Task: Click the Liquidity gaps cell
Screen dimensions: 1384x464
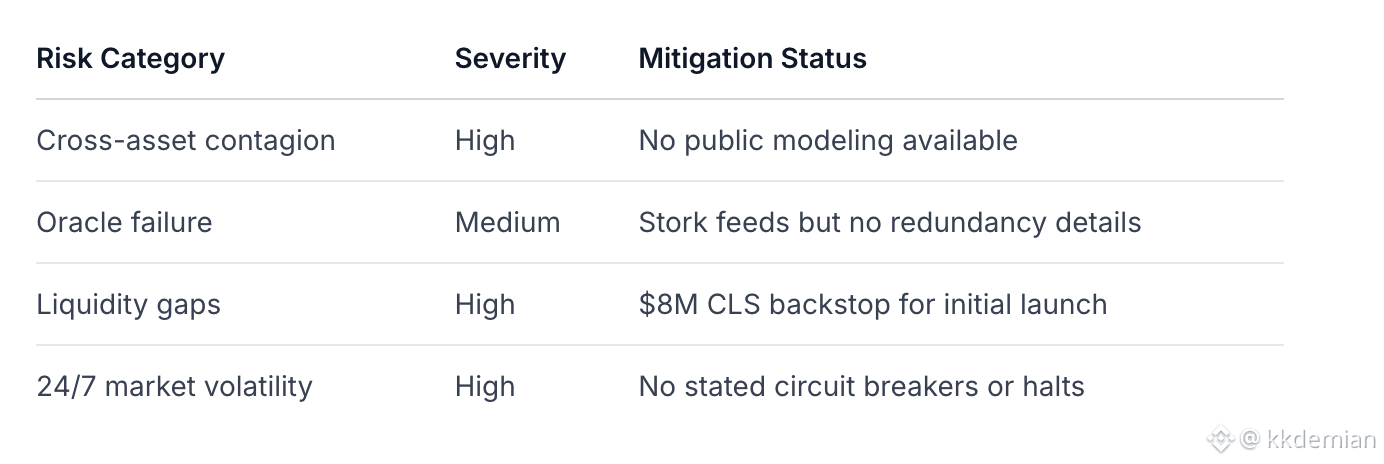Action: click(x=128, y=304)
